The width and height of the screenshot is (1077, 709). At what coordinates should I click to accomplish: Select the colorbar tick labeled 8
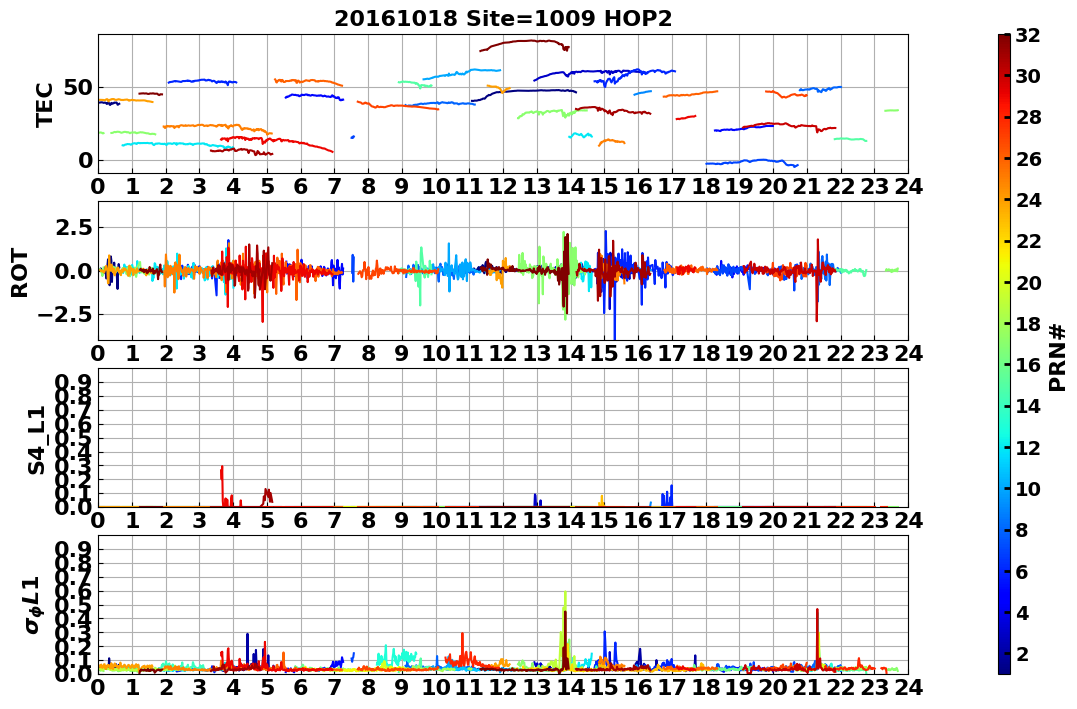point(1022,530)
